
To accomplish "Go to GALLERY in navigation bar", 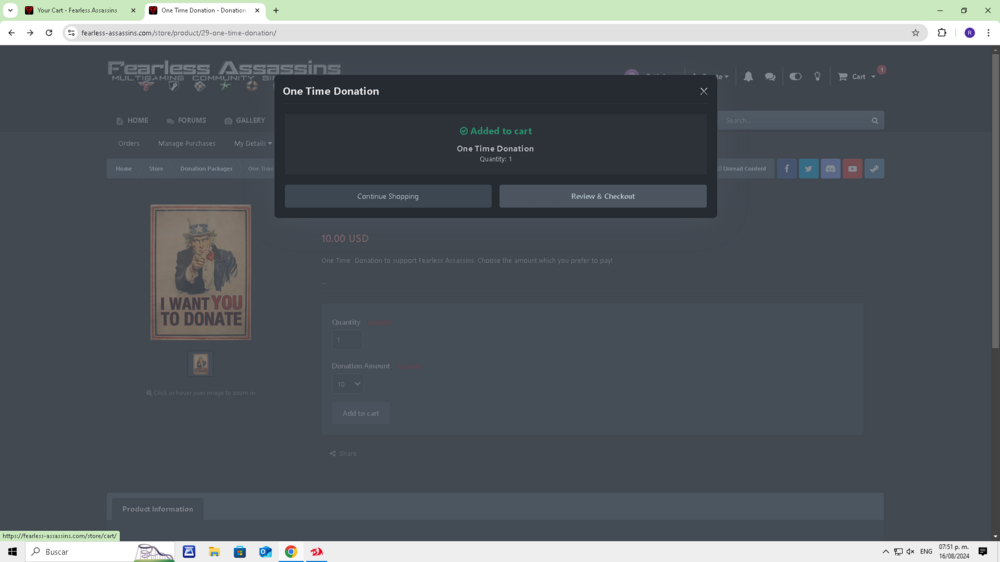I will 245,121.
